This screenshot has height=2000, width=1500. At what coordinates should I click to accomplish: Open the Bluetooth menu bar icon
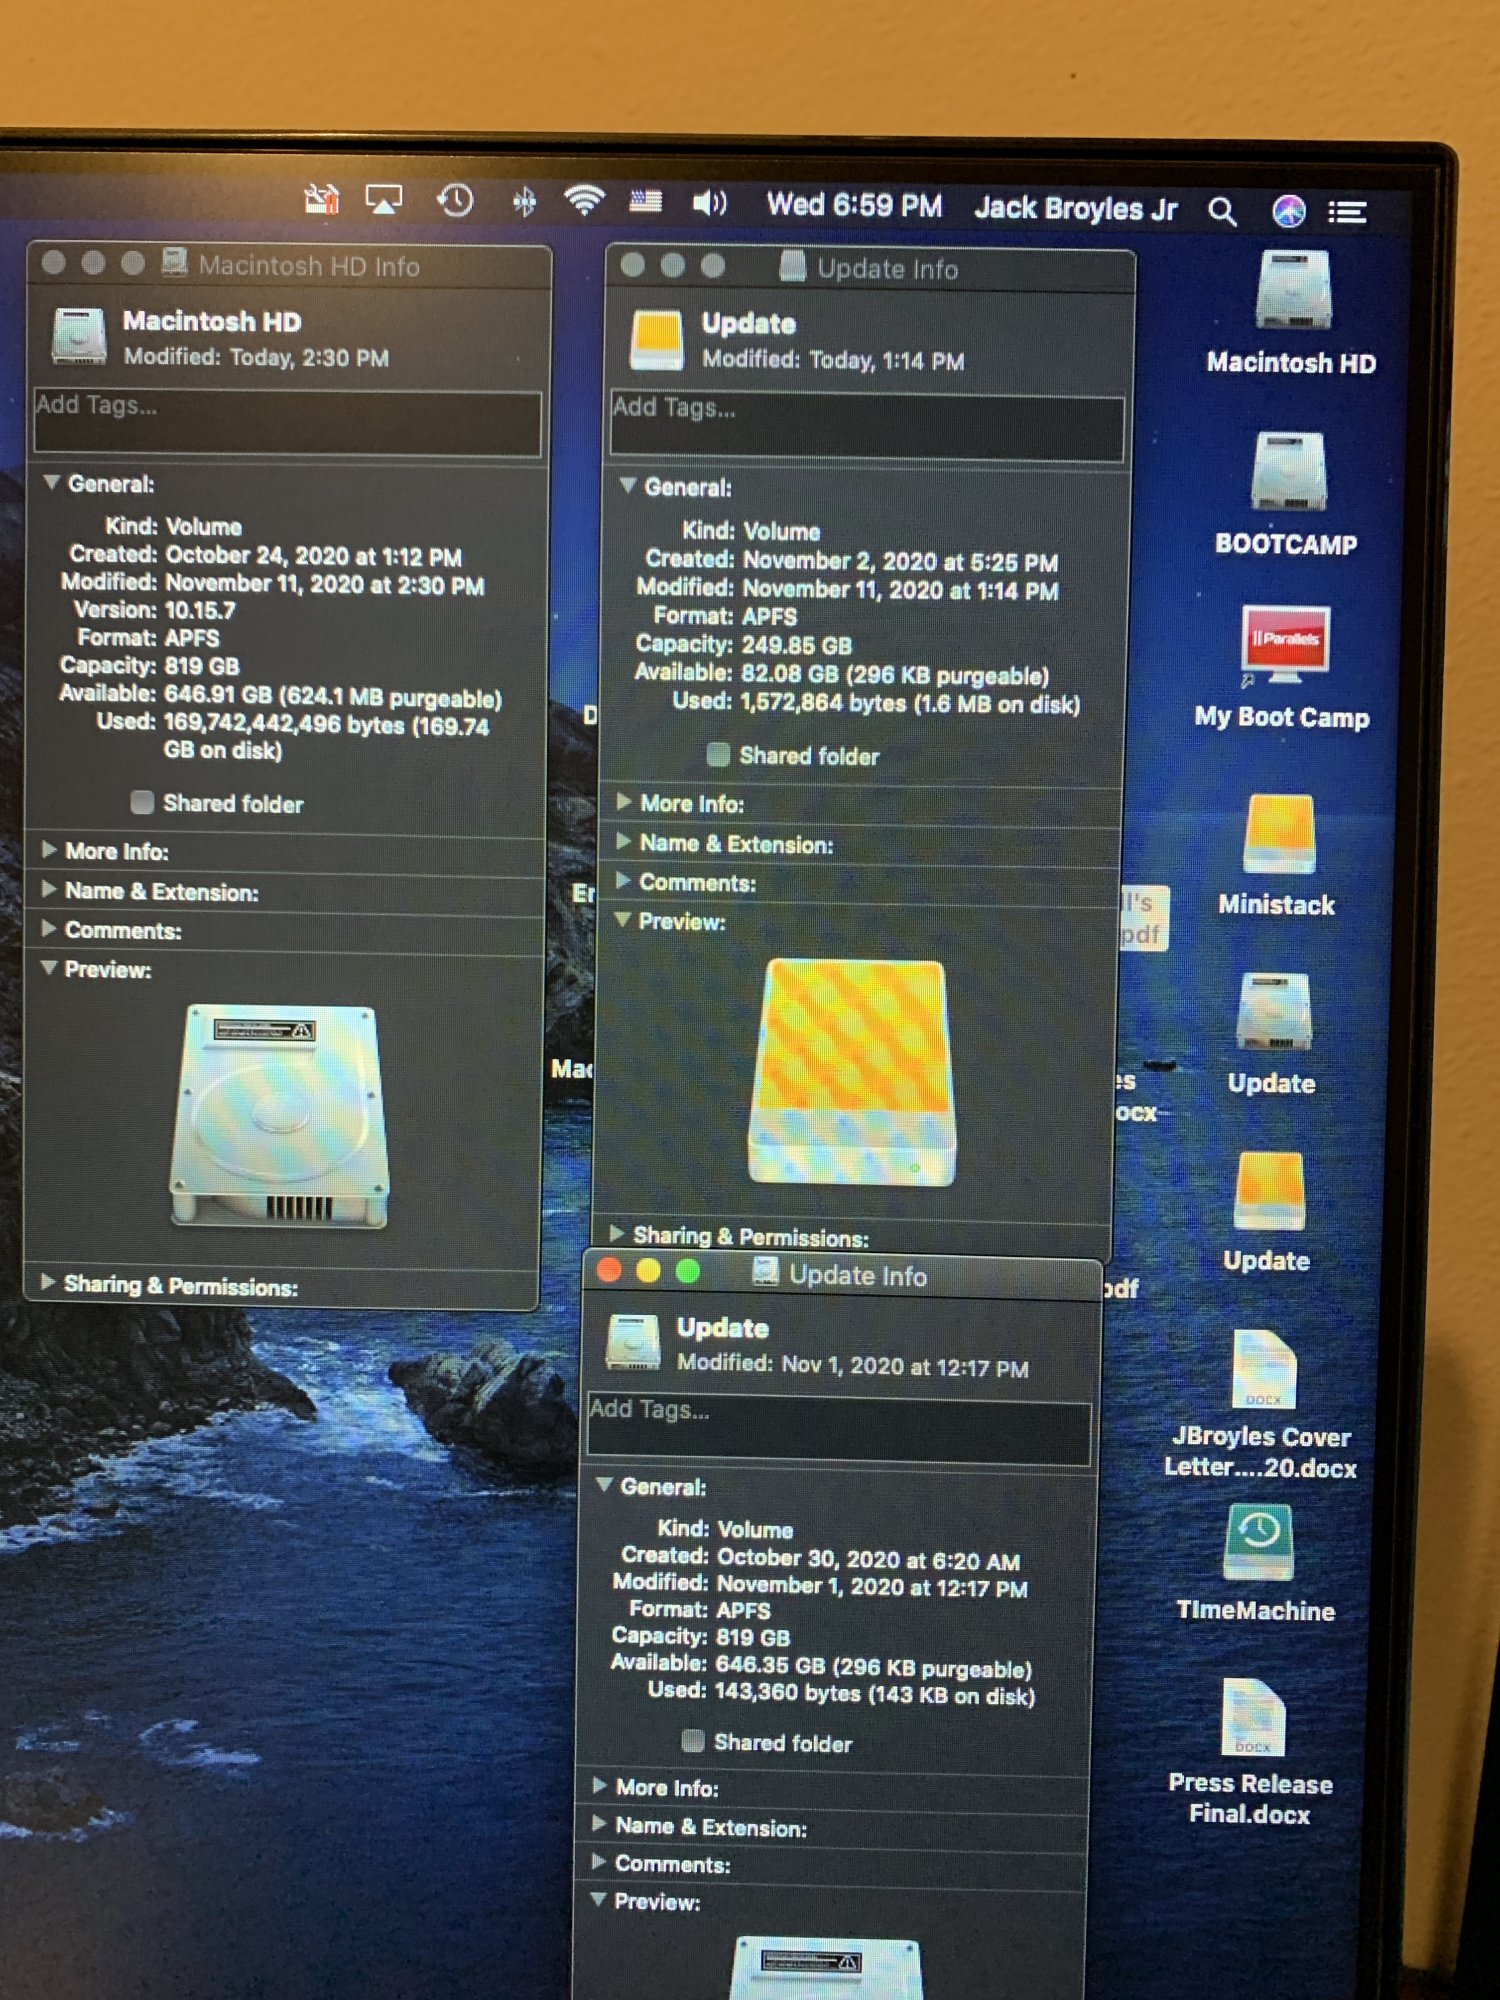[523, 202]
